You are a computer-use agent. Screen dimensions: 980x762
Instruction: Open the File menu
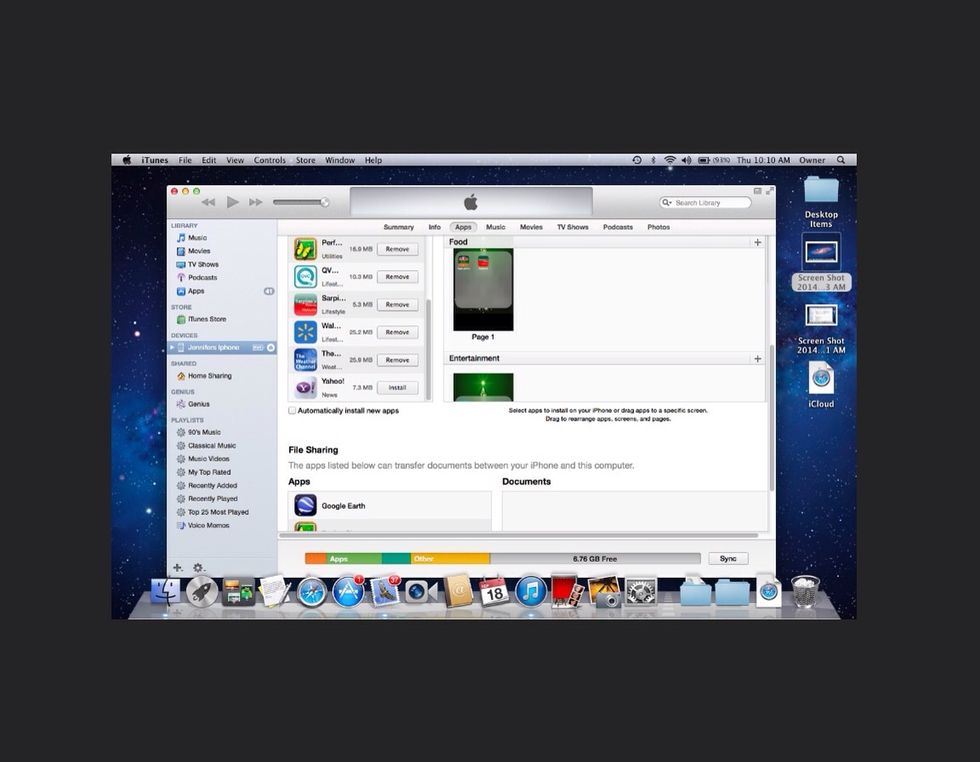pyautogui.click(x=185, y=160)
